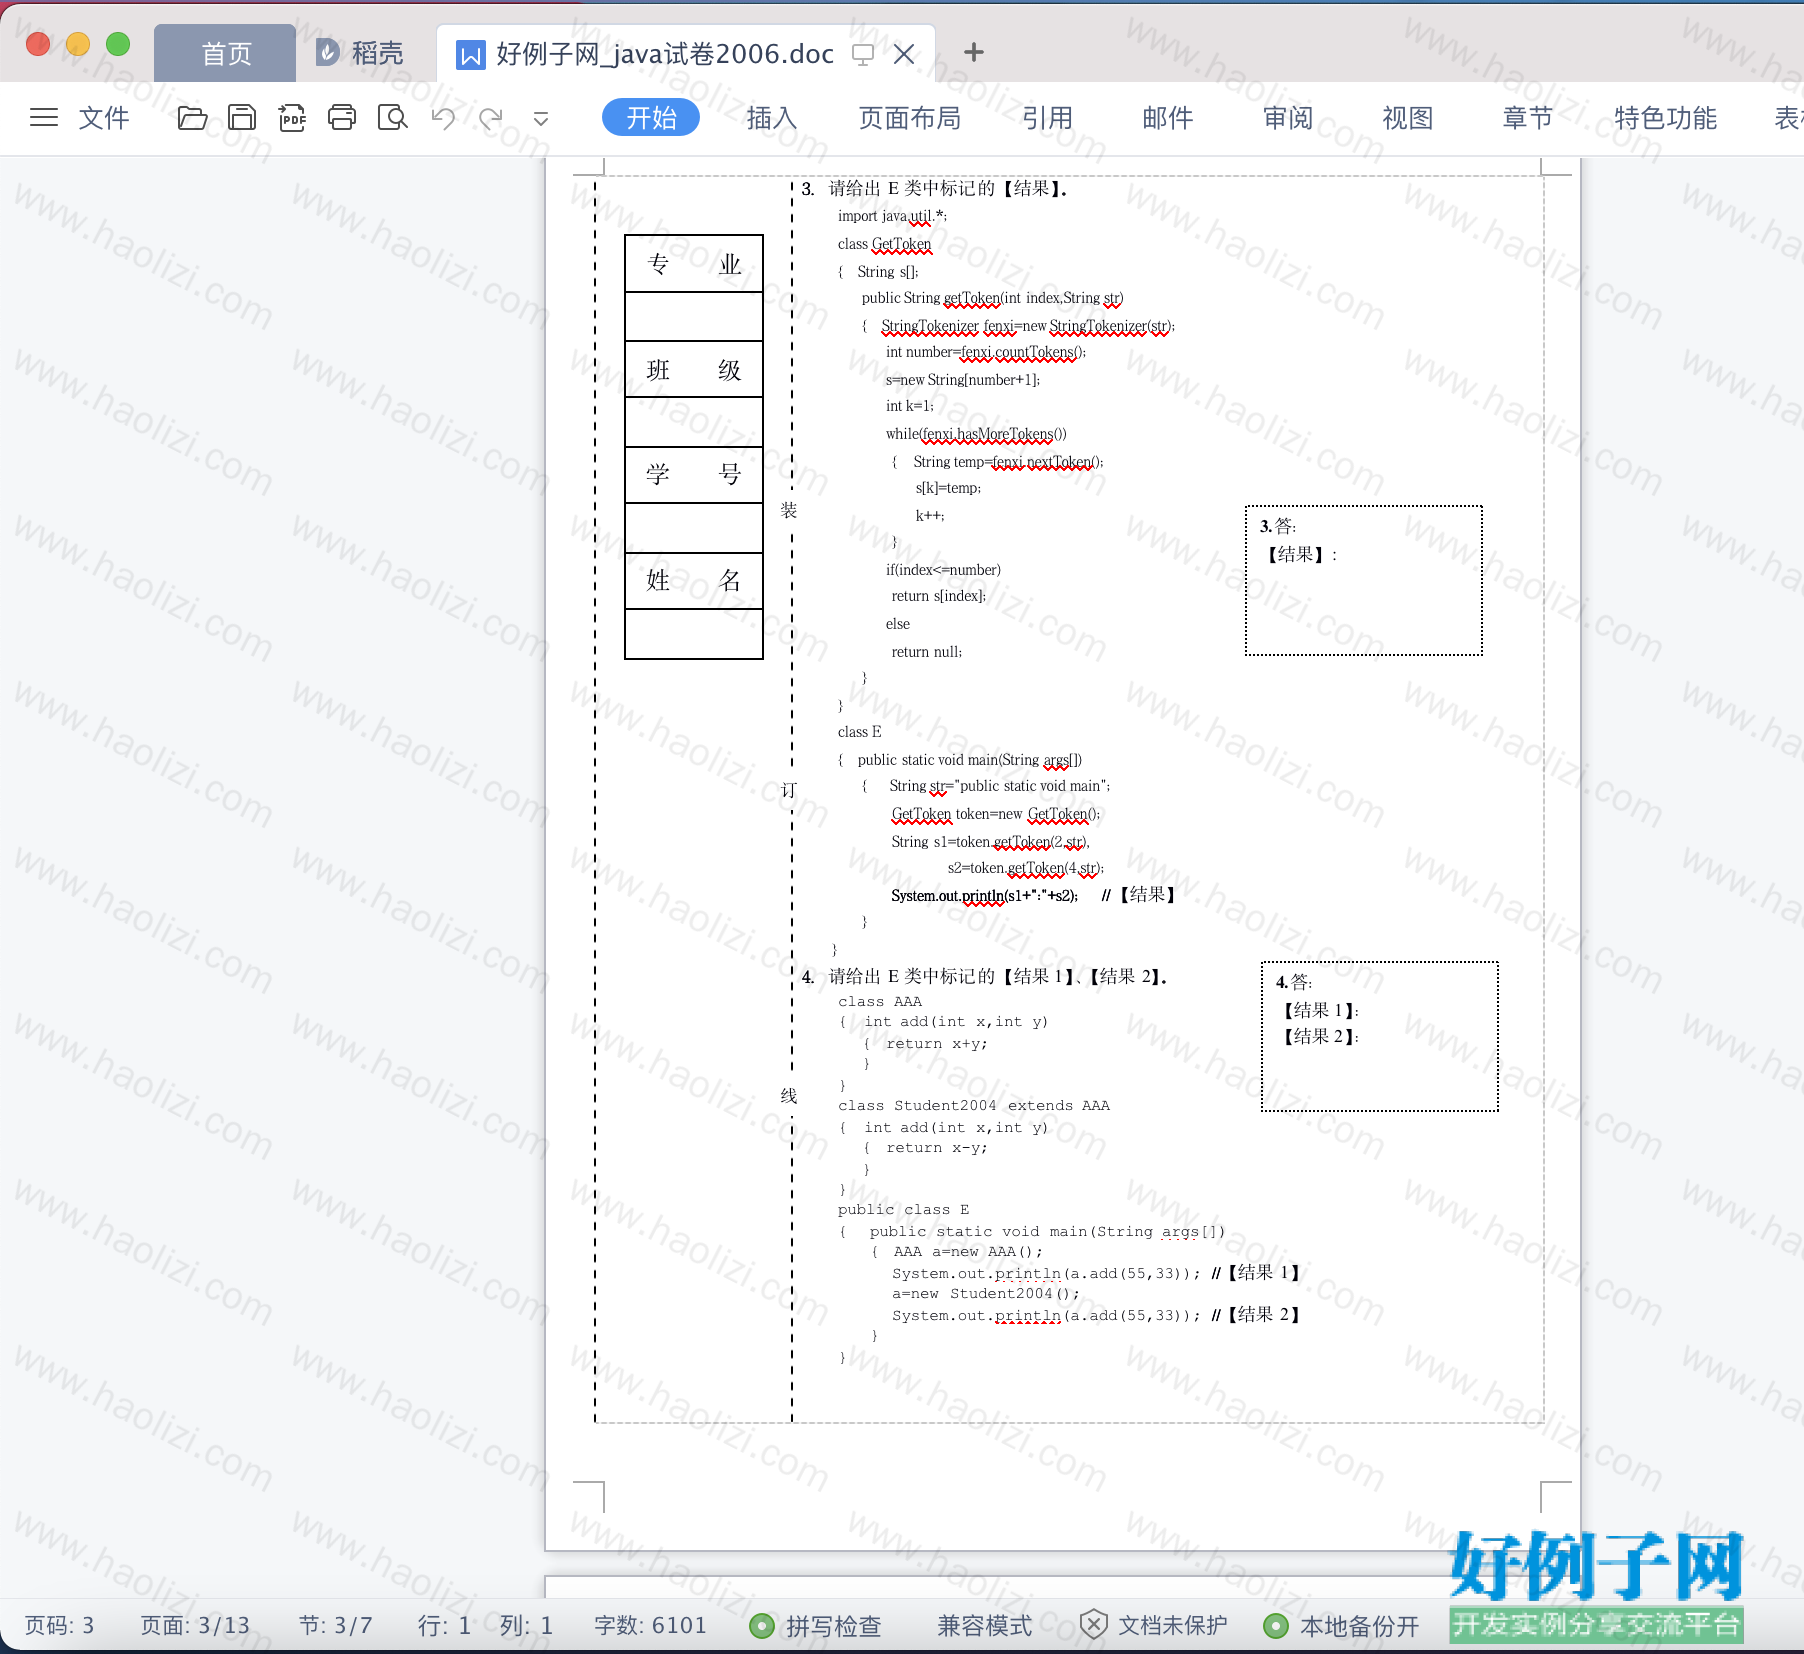Image resolution: width=1804 pixels, height=1654 pixels.
Task: Click the 稻壳 logo icon
Action: point(328,53)
